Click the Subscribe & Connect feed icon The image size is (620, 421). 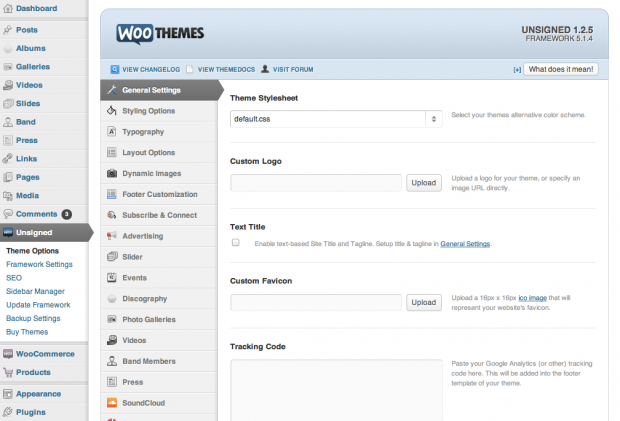click(112, 215)
